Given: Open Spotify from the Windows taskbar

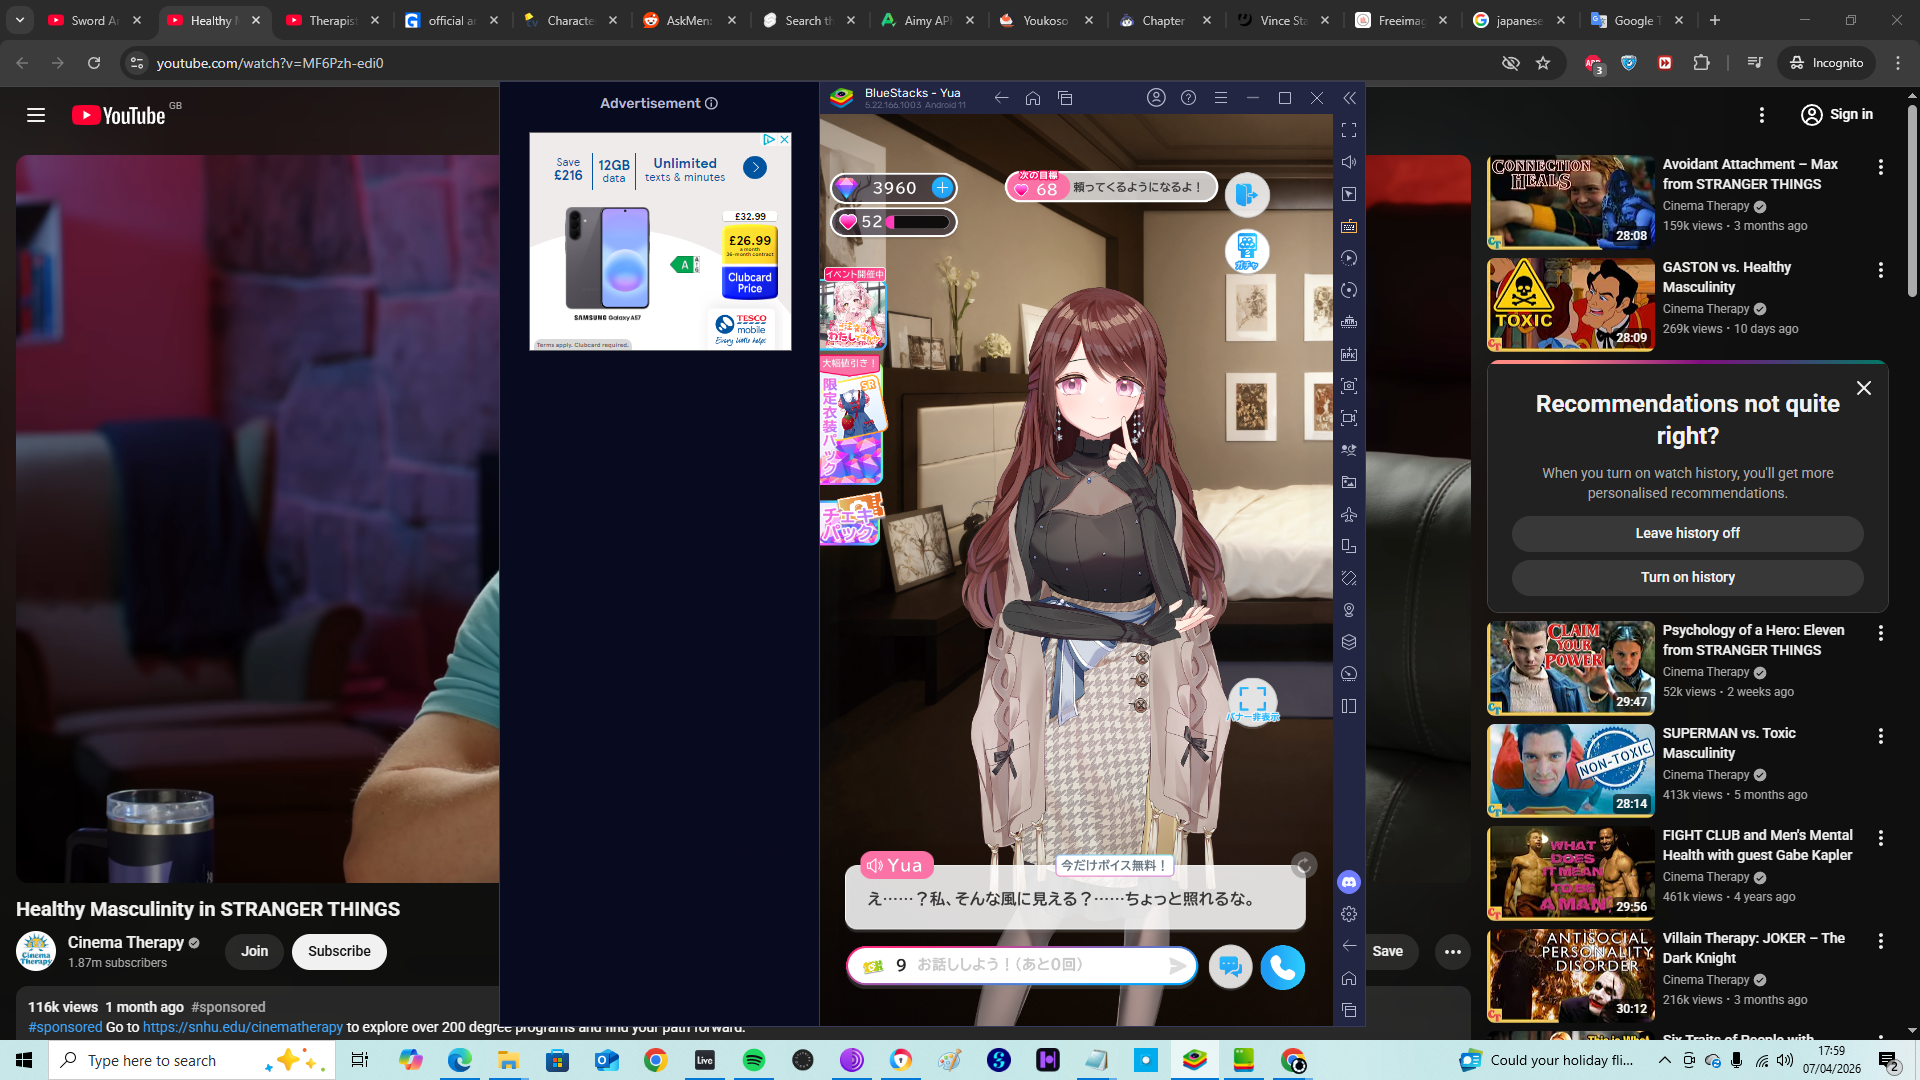Looking at the screenshot, I should 754,1060.
